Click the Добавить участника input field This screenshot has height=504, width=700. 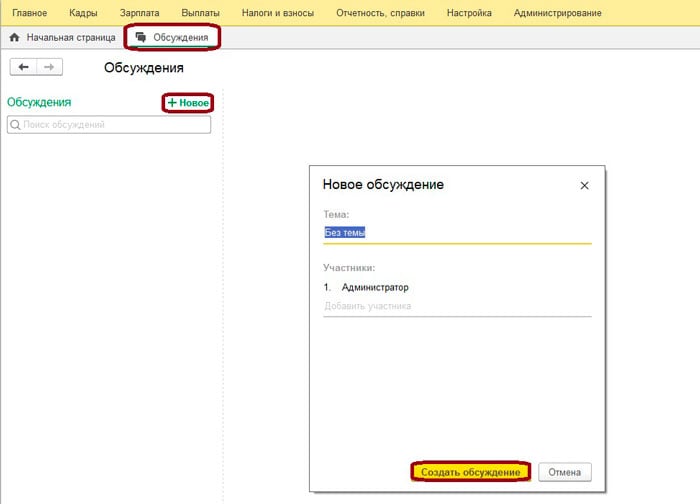pyautogui.click(x=456, y=306)
